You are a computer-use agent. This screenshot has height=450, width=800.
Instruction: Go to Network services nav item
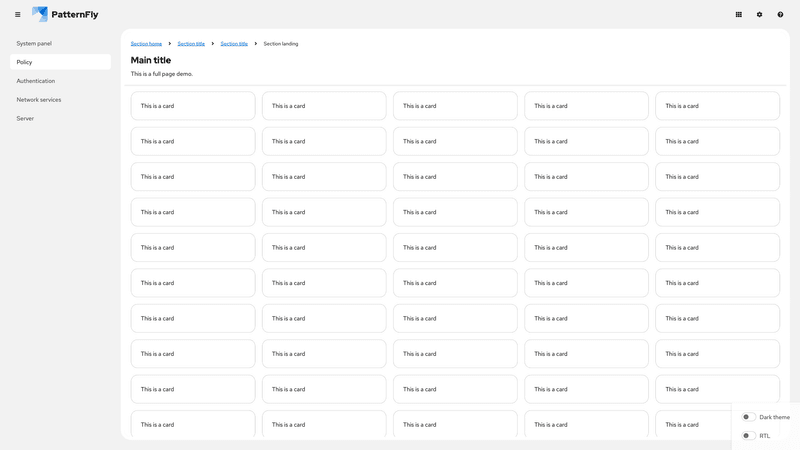60,99
